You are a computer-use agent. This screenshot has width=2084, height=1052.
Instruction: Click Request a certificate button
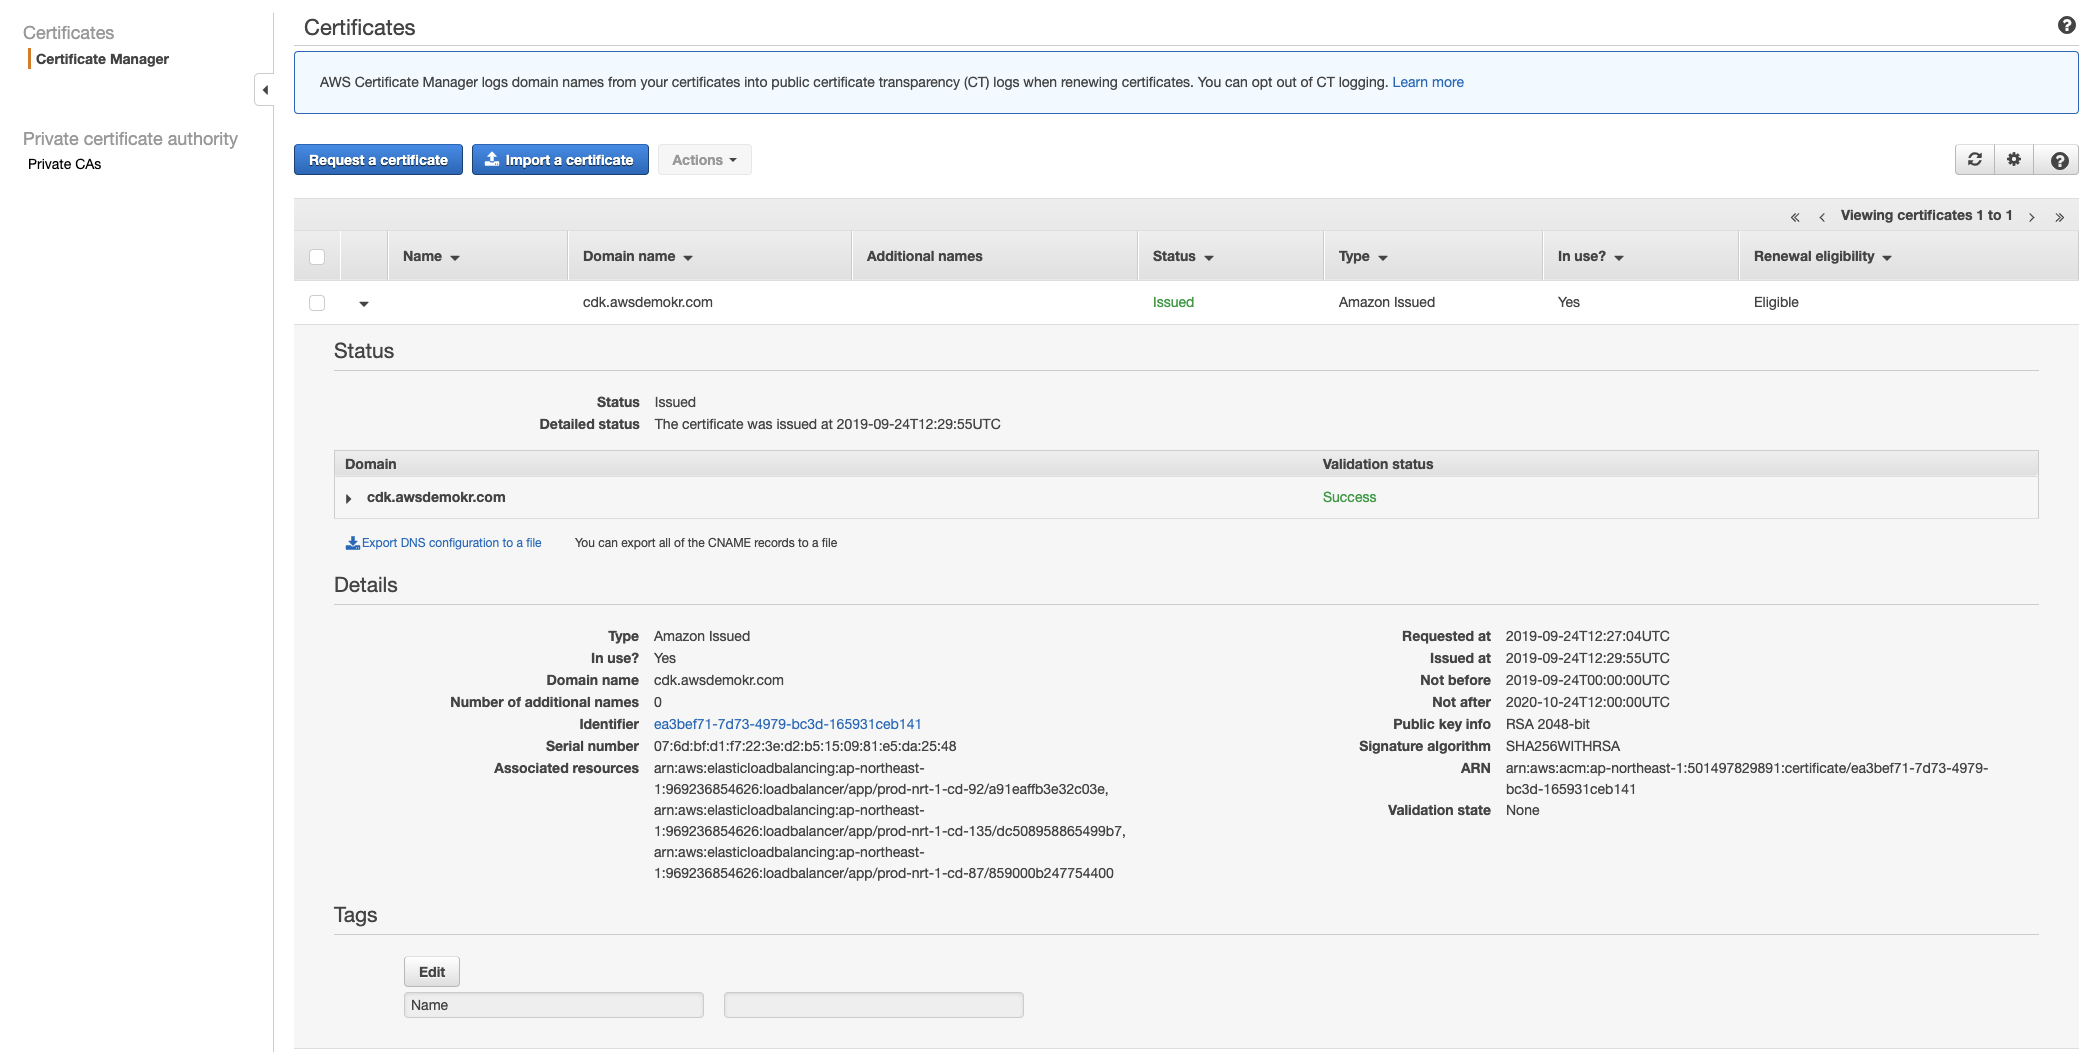pos(378,160)
